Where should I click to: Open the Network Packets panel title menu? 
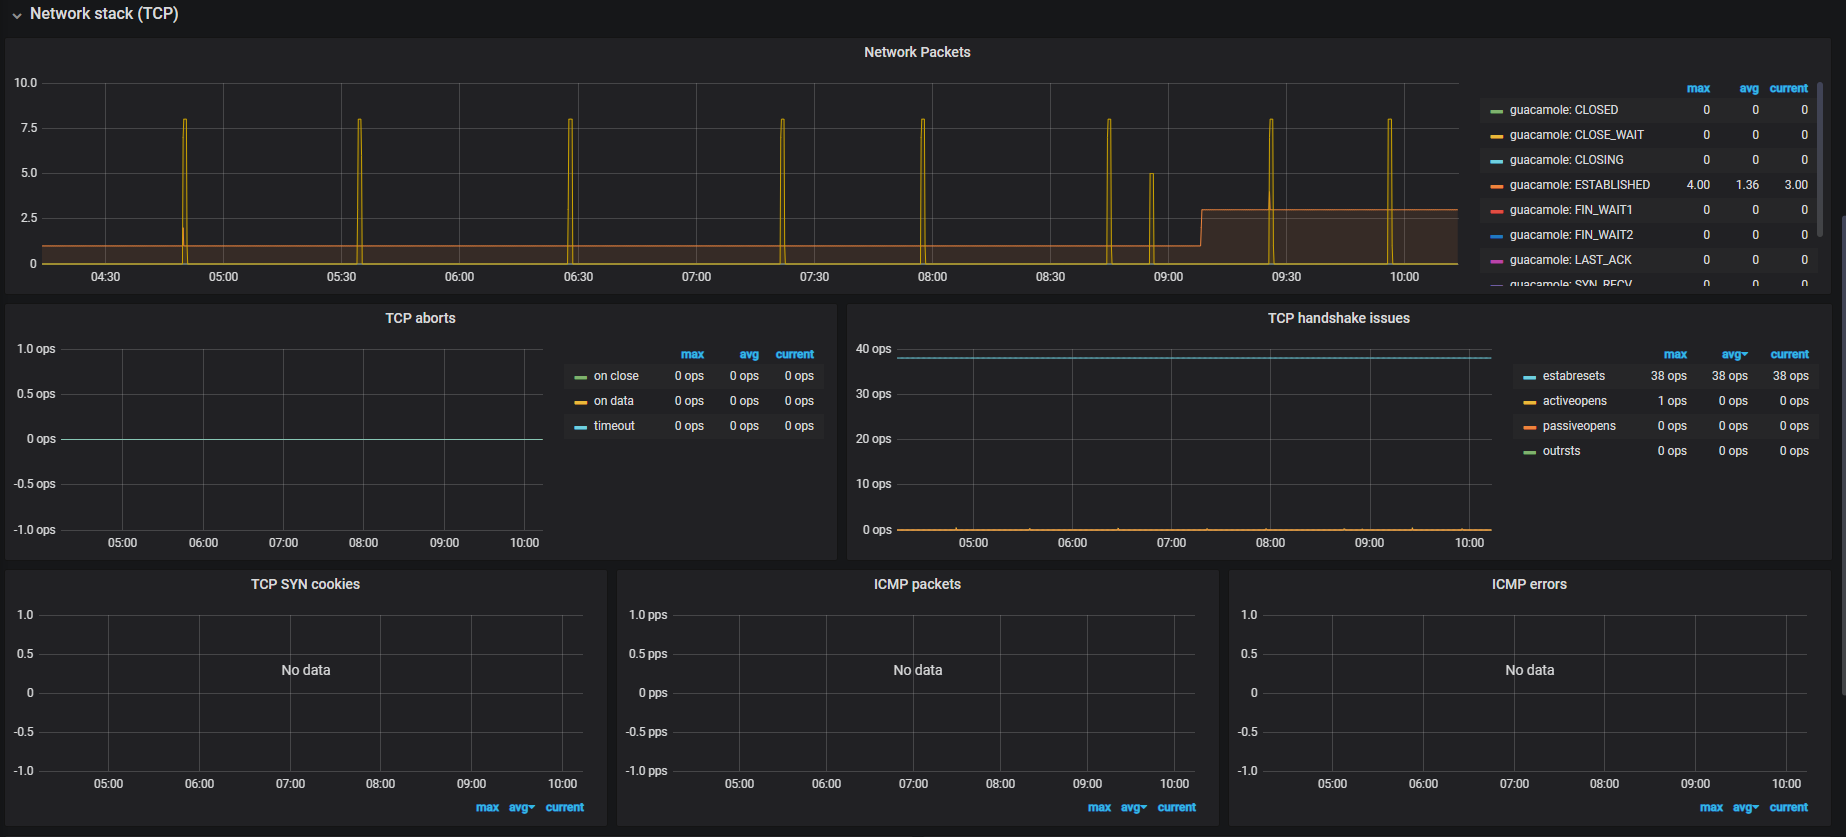tap(917, 52)
